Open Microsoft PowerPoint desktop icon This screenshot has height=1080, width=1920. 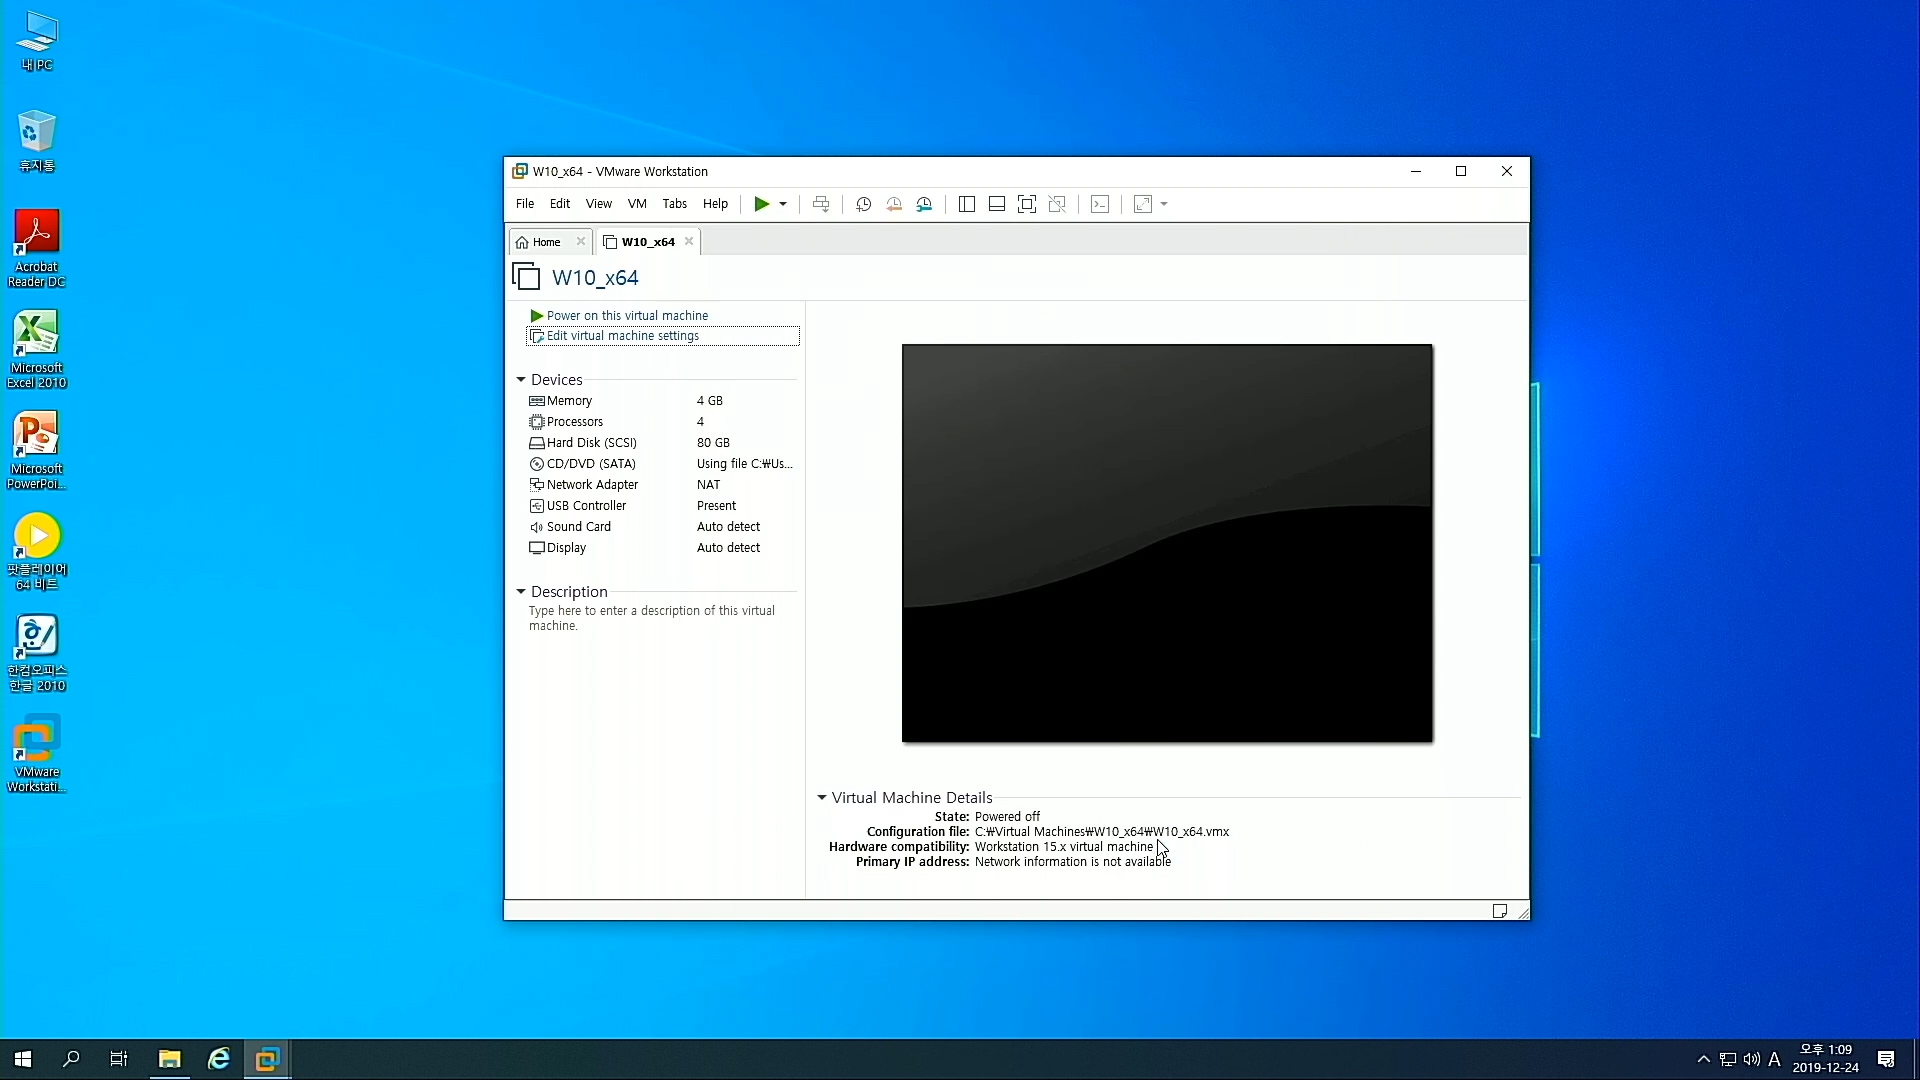click(37, 451)
